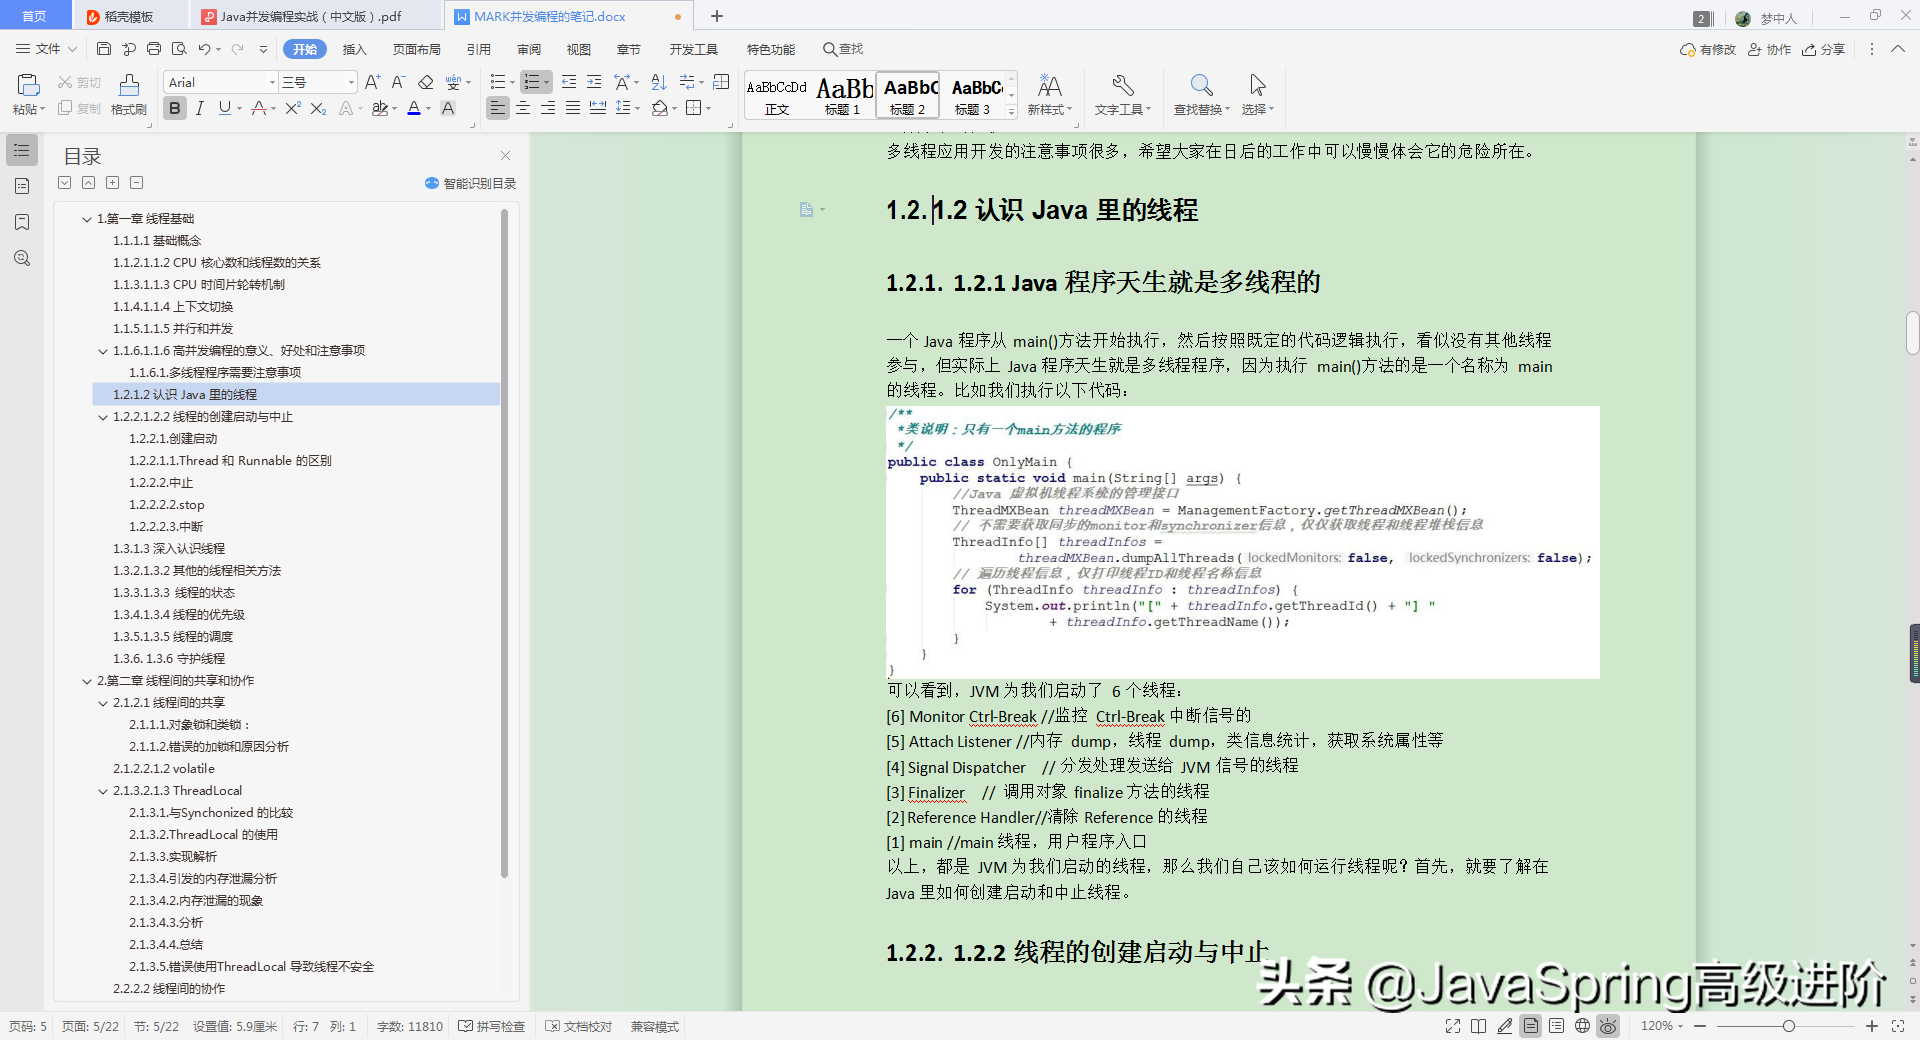Viewport: 1920px width, 1040px height.
Task: Decrease font size with A- icon
Action: pyautogui.click(x=398, y=82)
